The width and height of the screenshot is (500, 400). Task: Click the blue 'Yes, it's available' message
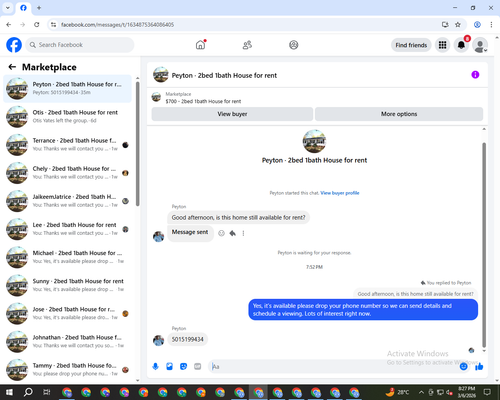click(363, 310)
